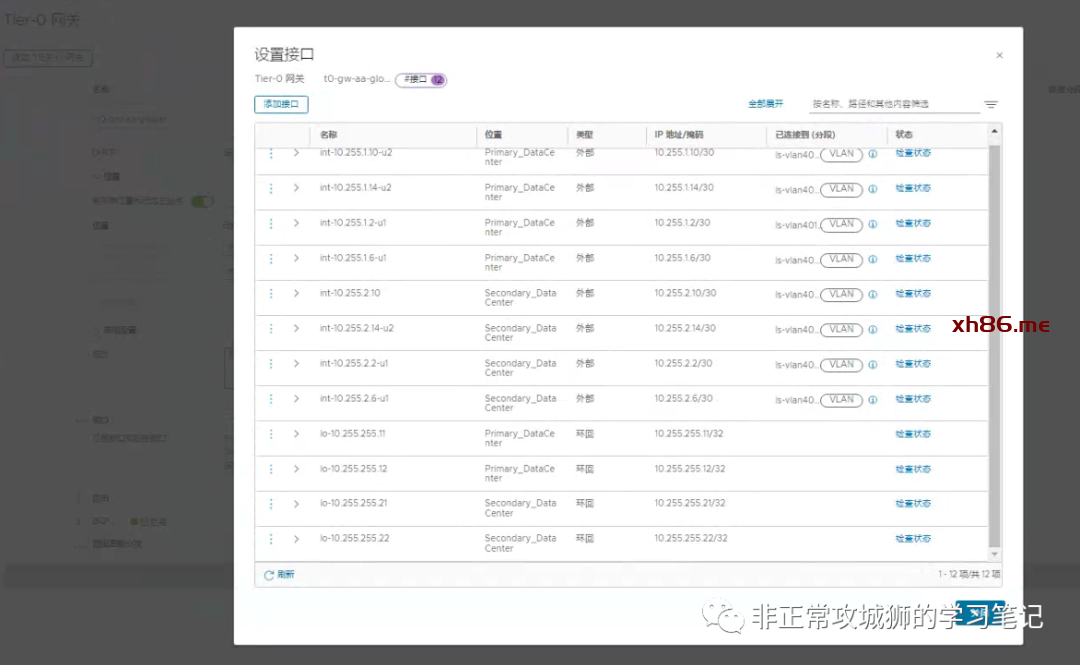Expand the lo-10.255.255.21 row
This screenshot has width=1080, height=665.
(x=296, y=504)
